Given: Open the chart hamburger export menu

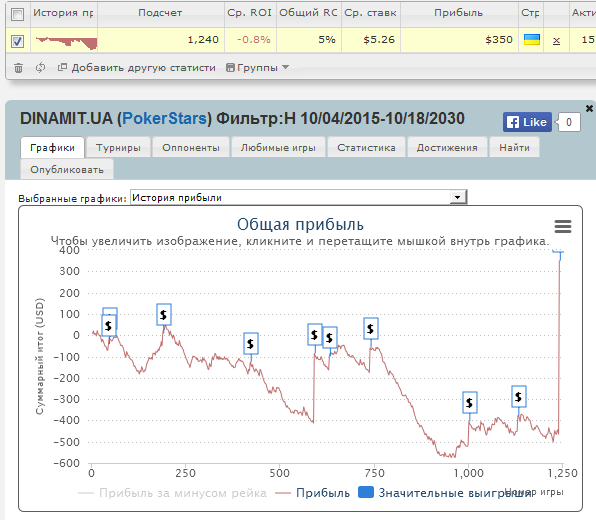Looking at the screenshot, I should pyautogui.click(x=563, y=227).
